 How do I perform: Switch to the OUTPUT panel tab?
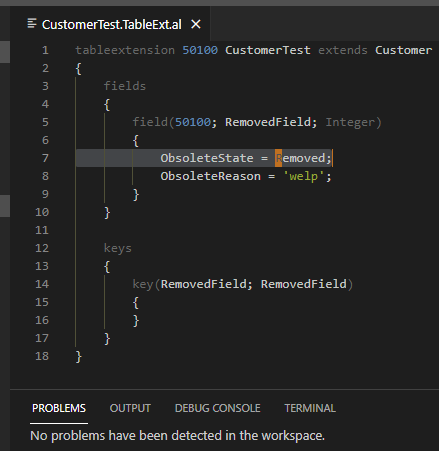point(130,408)
